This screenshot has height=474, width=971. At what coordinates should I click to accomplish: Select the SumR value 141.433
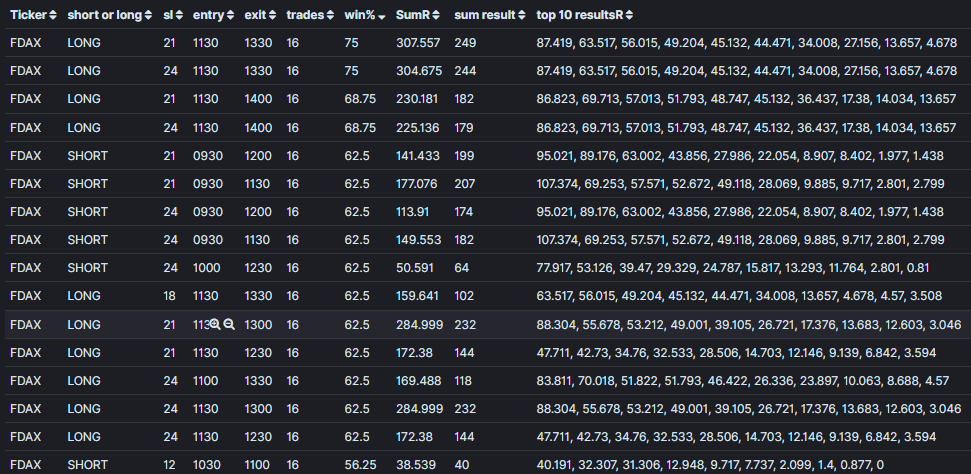(x=418, y=156)
